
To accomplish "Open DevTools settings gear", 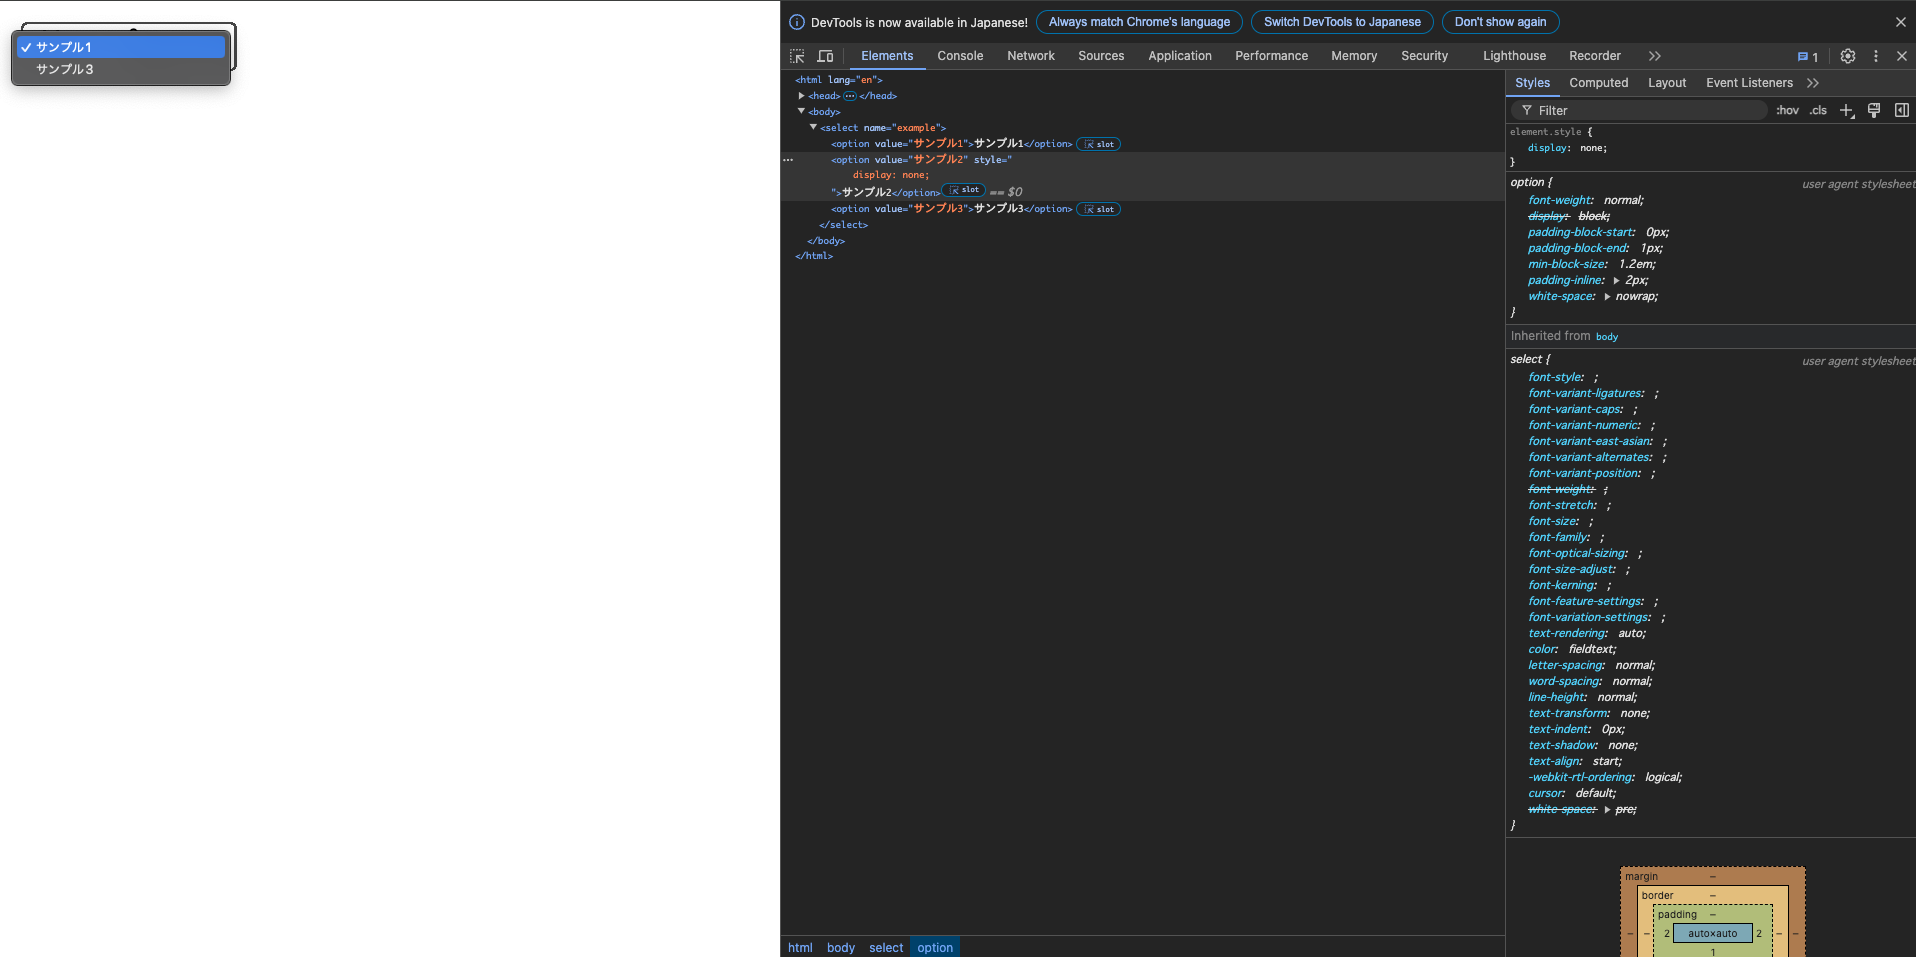I will tap(1848, 56).
